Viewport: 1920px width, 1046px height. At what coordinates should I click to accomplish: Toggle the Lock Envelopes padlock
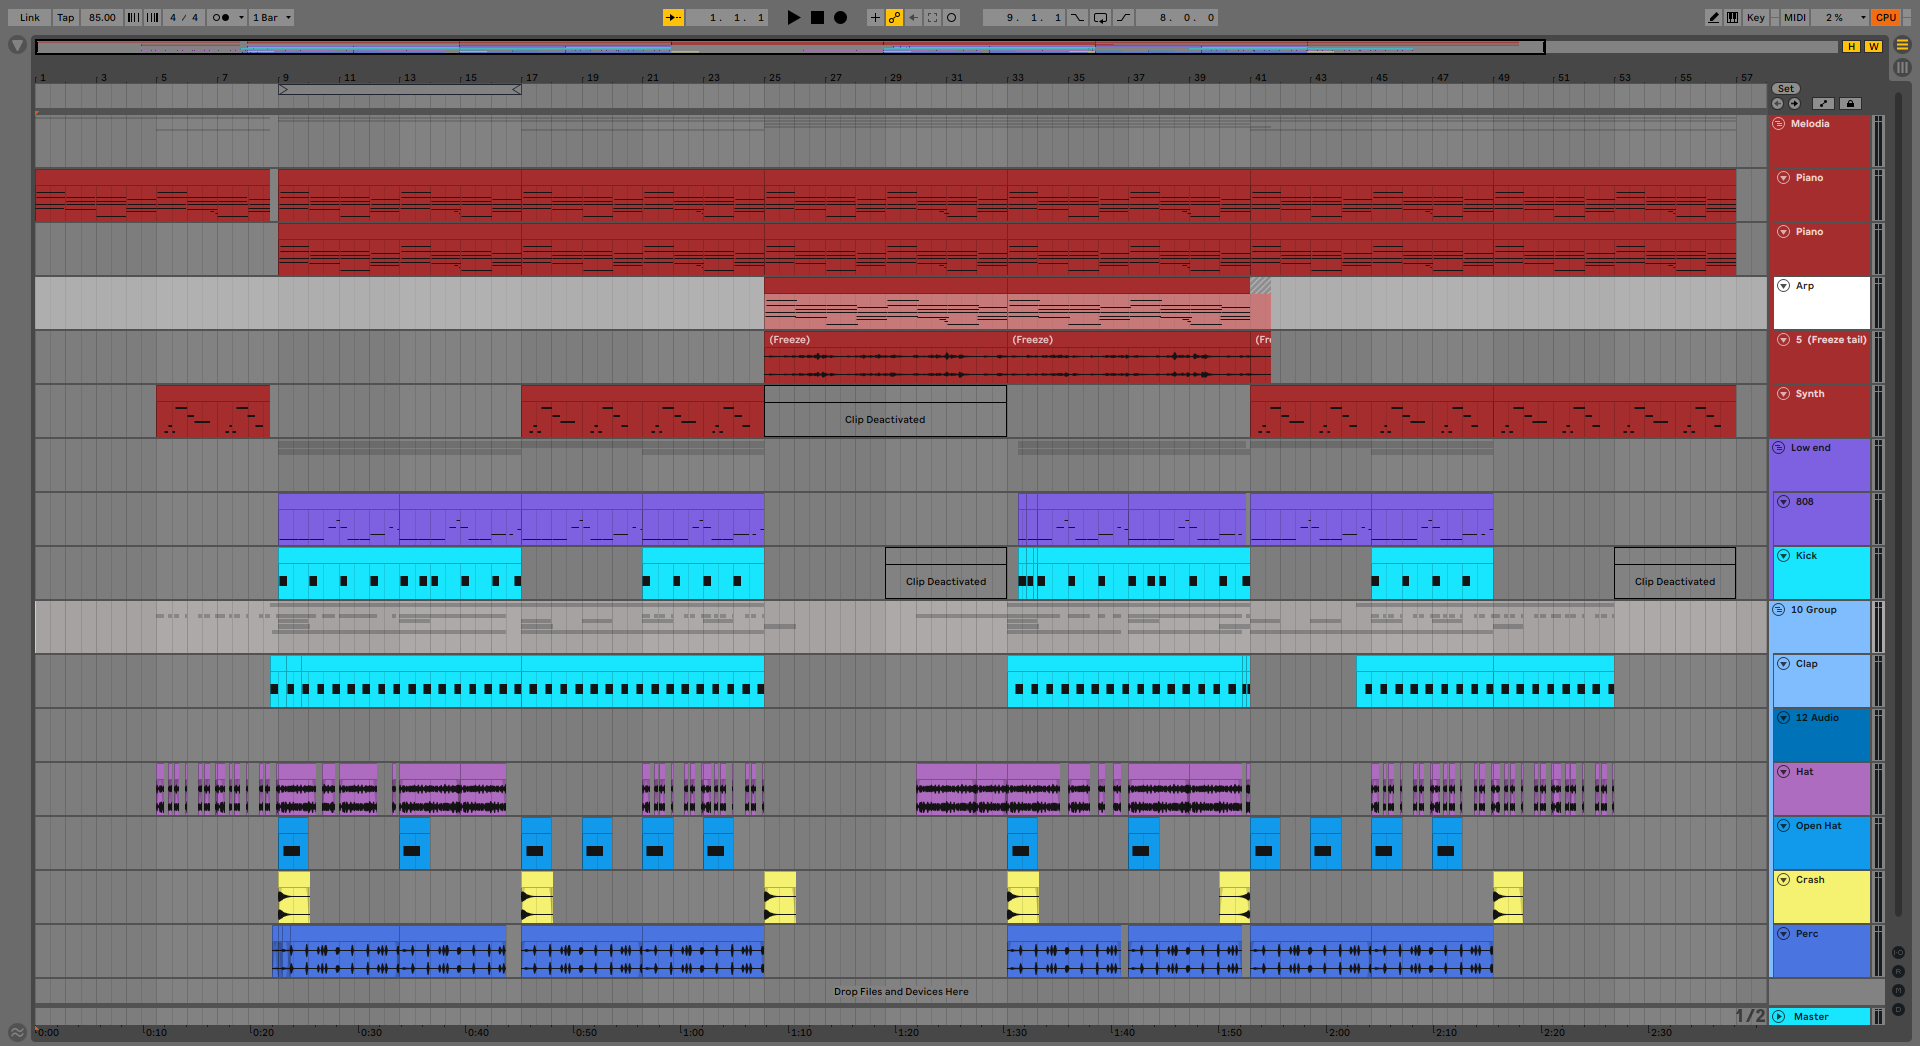[1850, 103]
